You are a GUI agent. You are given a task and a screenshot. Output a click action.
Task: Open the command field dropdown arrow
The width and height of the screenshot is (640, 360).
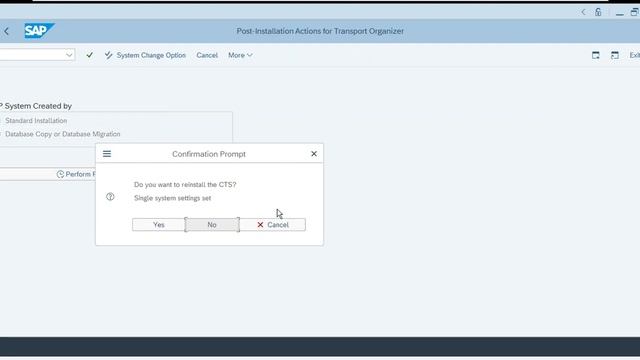click(69, 55)
